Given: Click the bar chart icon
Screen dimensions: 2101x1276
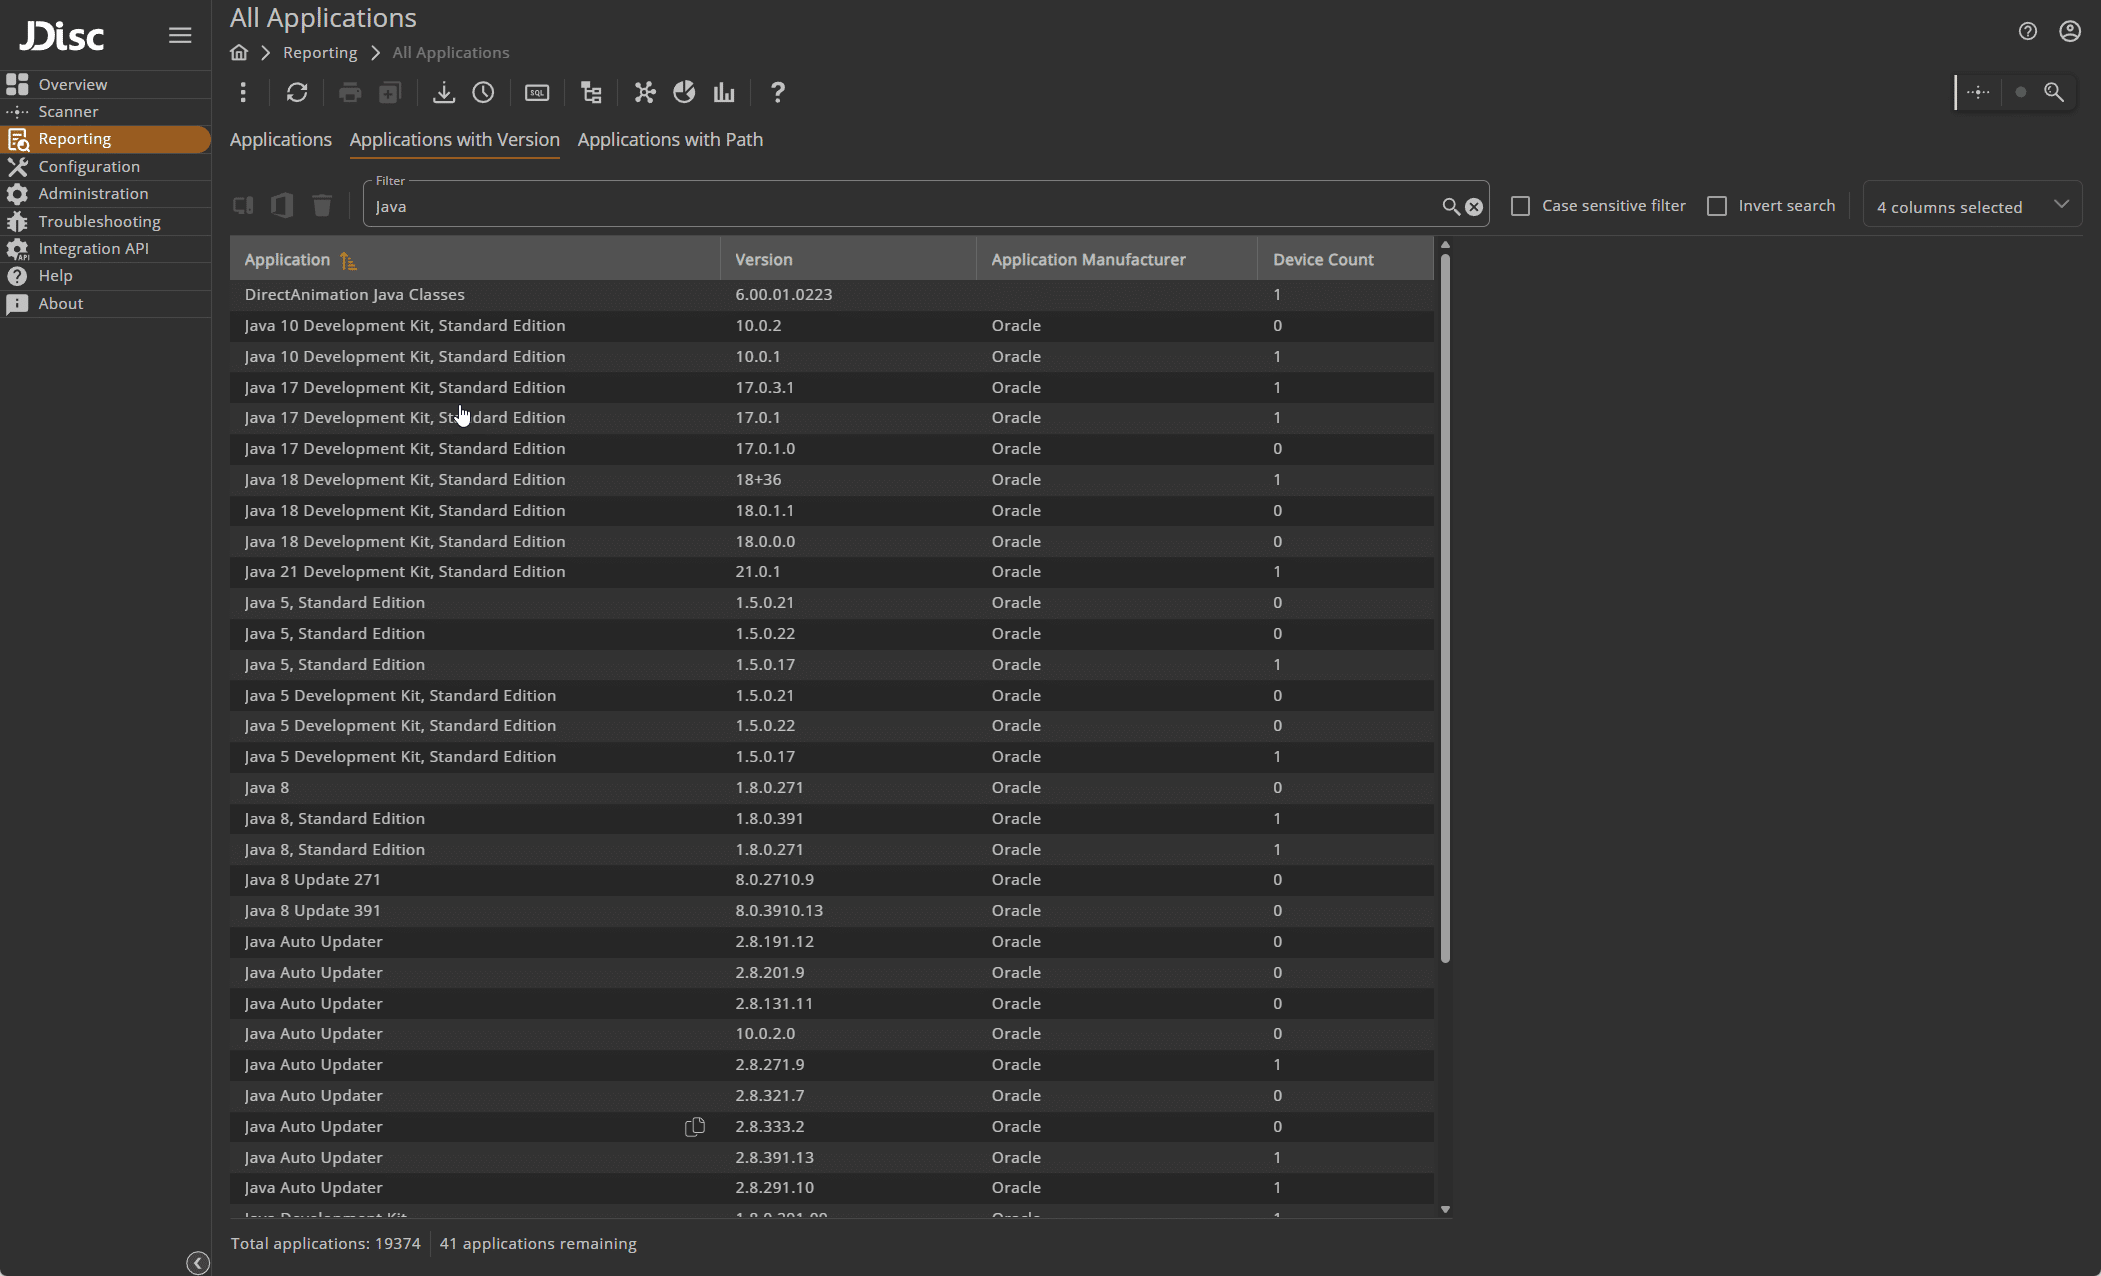Looking at the screenshot, I should click(724, 93).
